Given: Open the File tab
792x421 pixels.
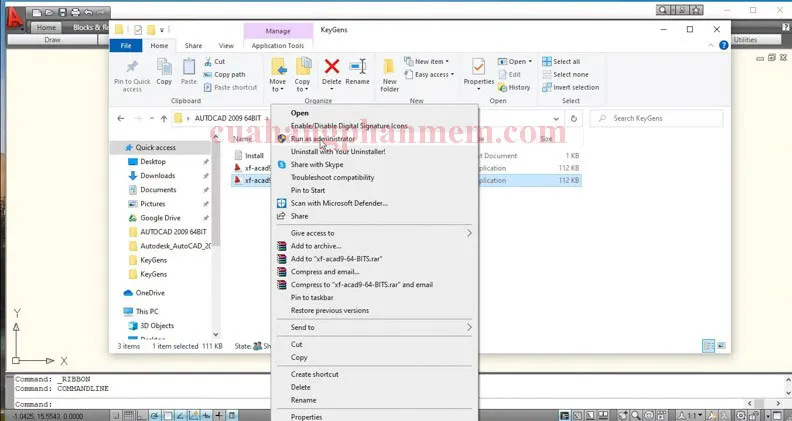Looking at the screenshot, I should pyautogui.click(x=126, y=45).
